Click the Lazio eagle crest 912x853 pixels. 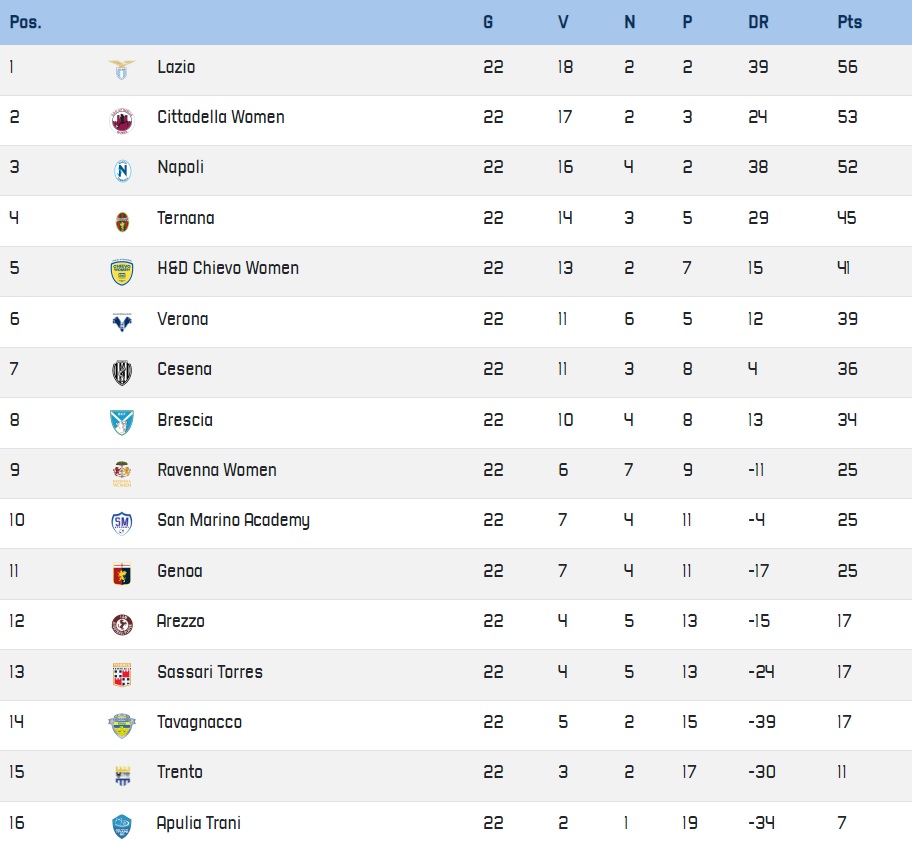pos(122,69)
